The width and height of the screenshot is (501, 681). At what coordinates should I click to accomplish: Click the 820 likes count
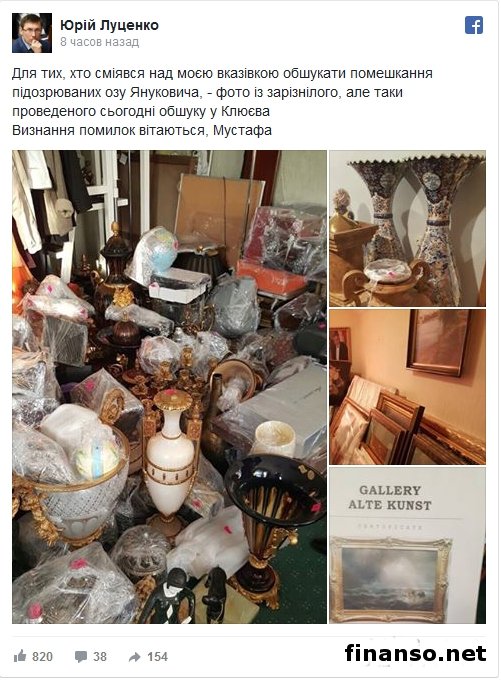[42, 656]
